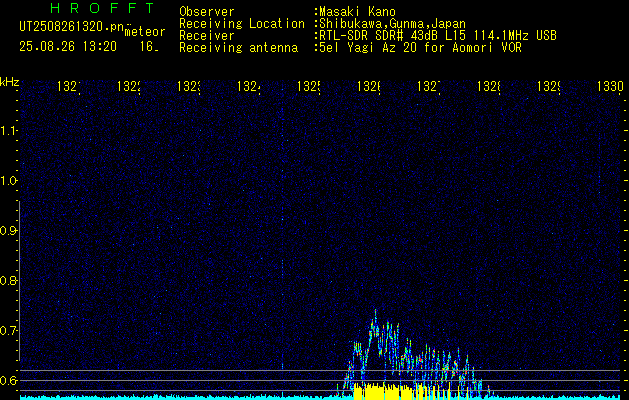Click the kHz axis unit label
This screenshot has width=629, height=400.
9,82
